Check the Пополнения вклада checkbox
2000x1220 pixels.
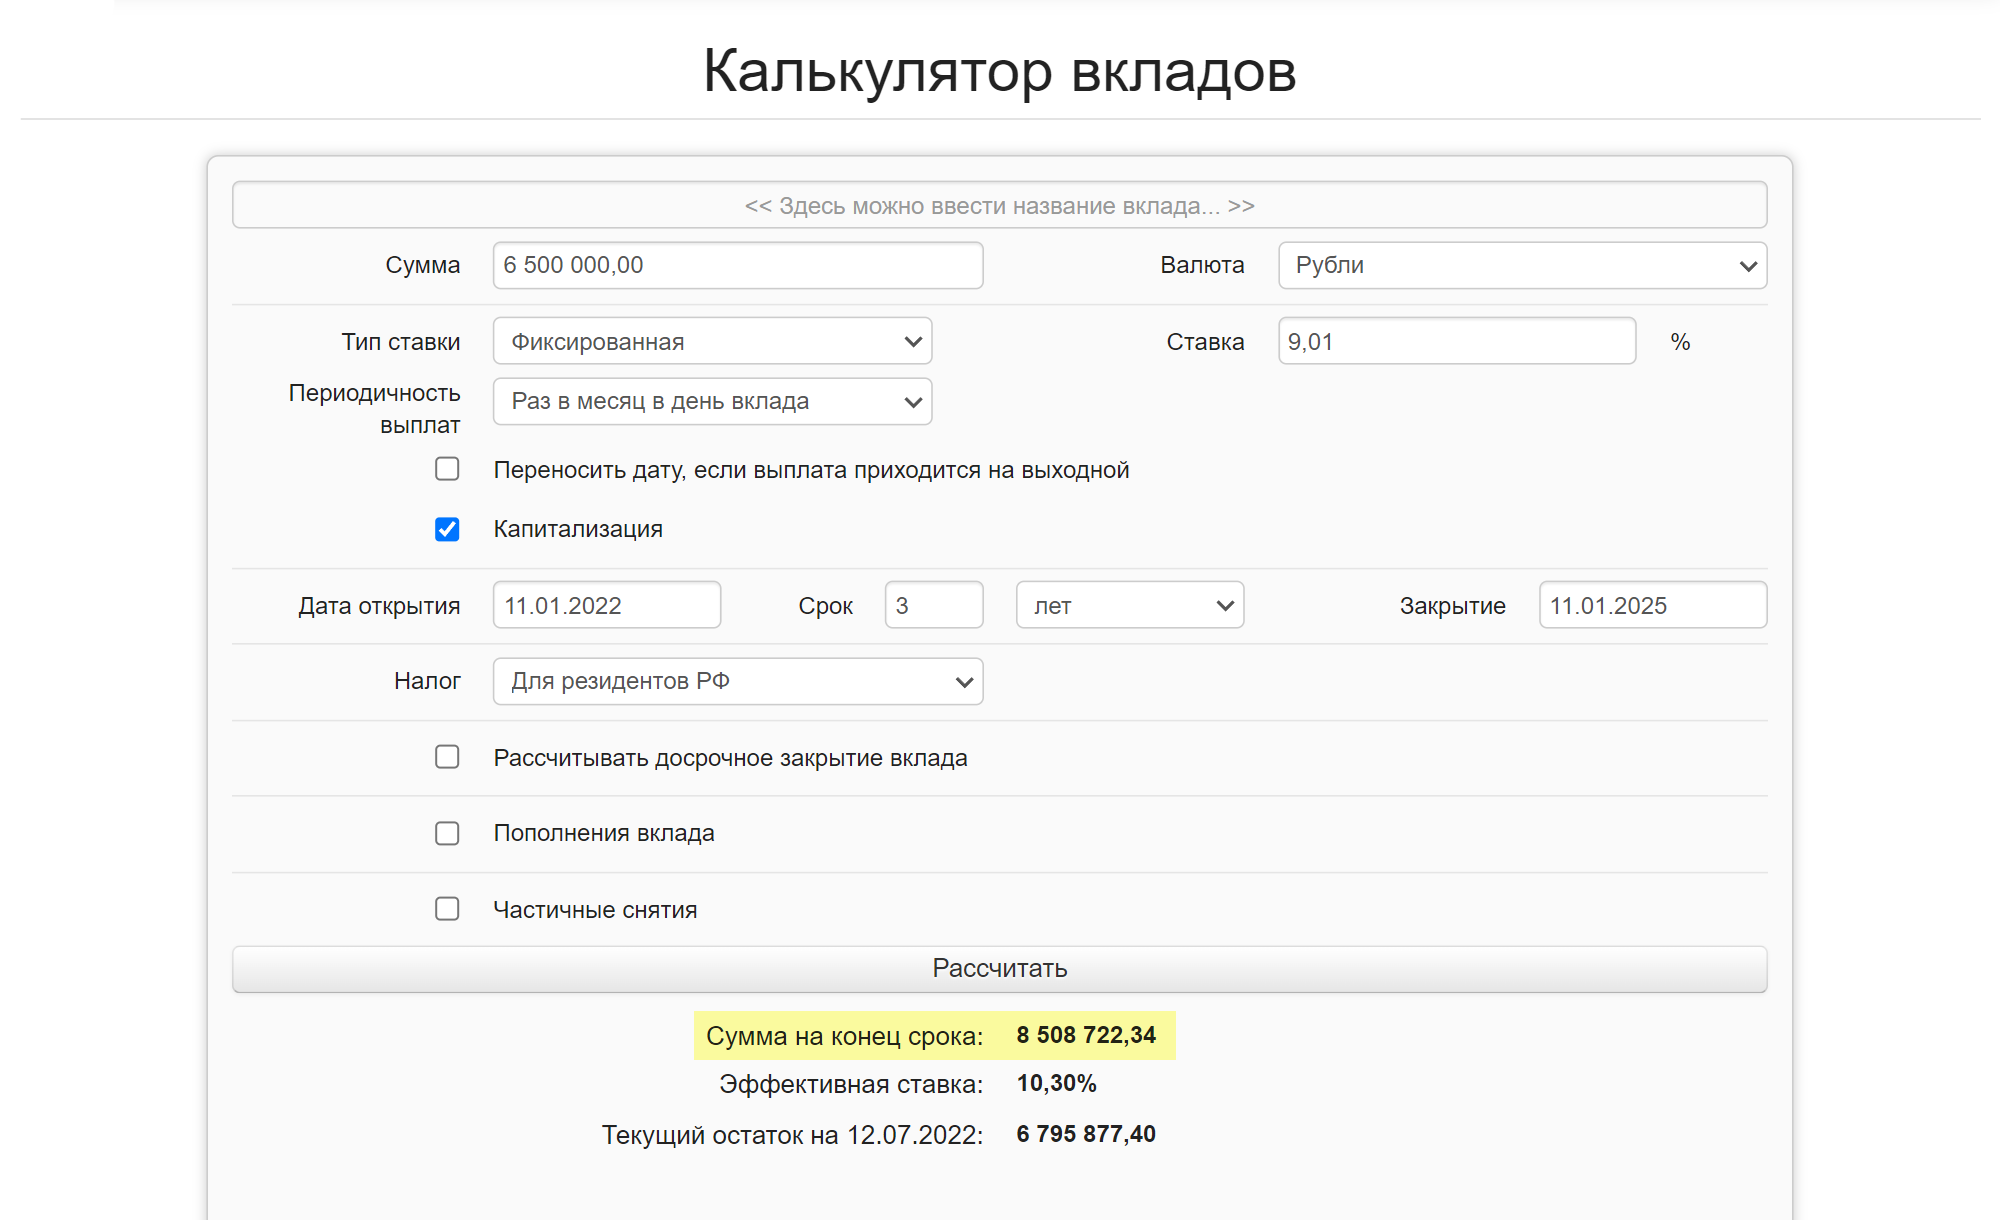coord(447,833)
